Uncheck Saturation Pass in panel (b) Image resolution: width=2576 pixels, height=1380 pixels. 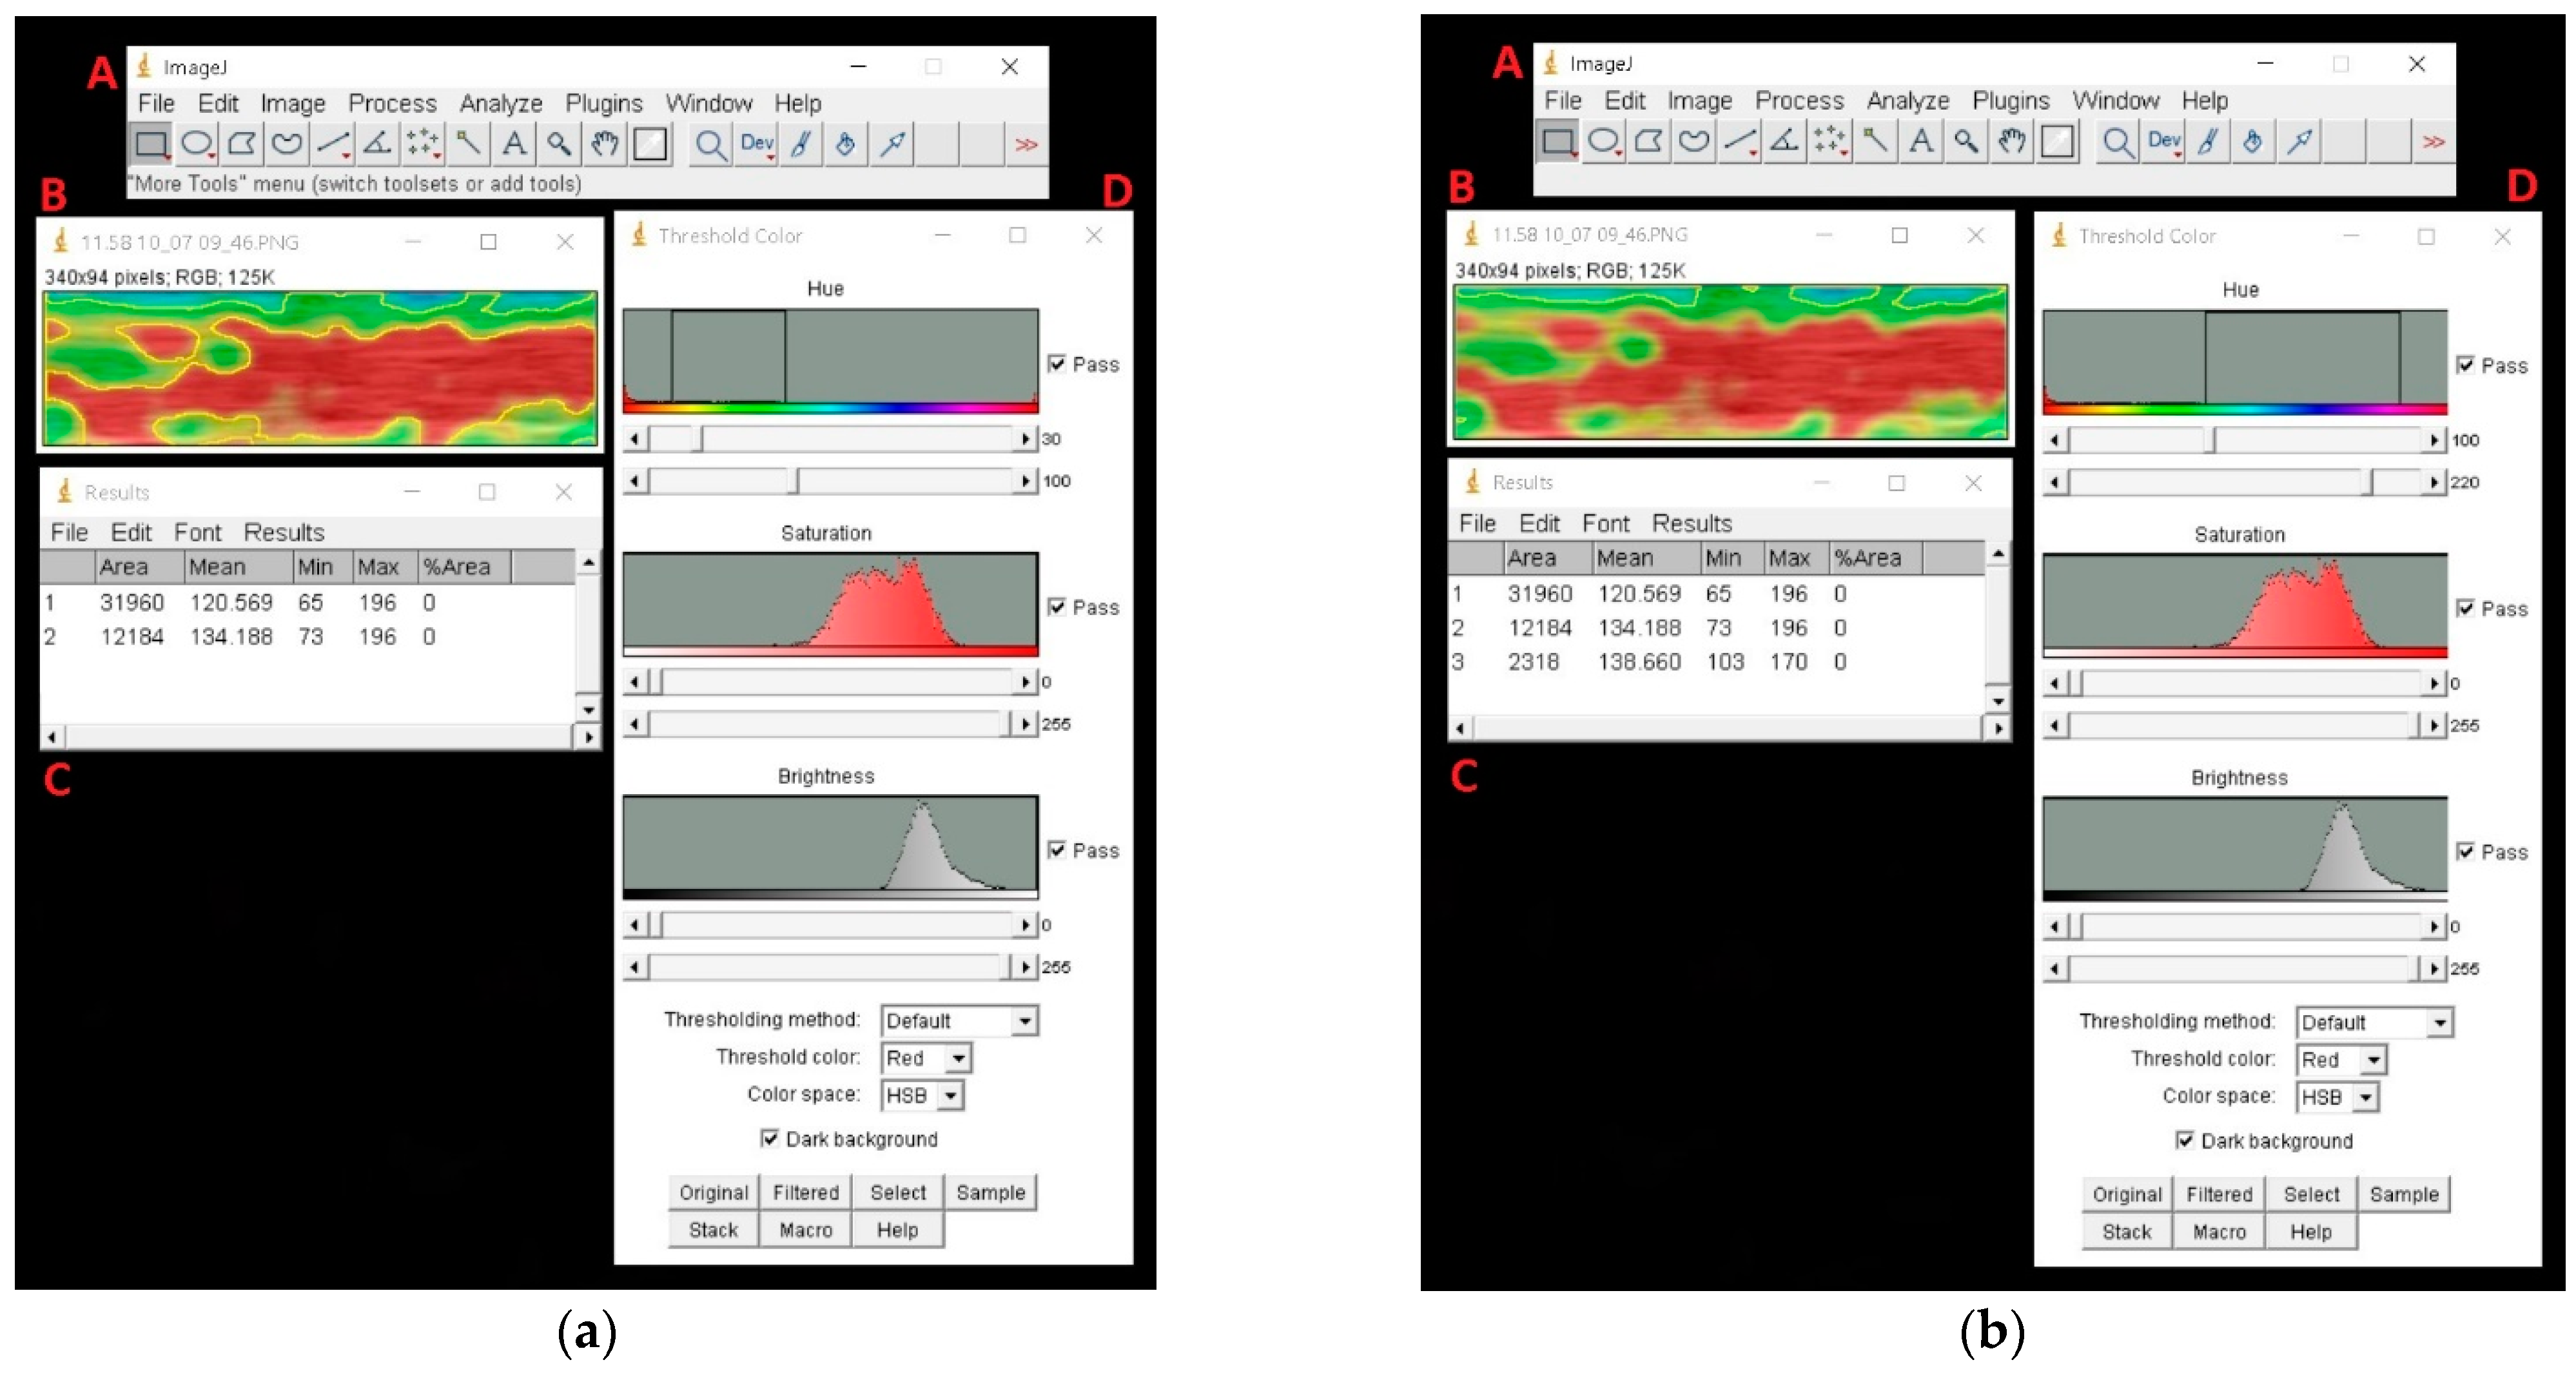pos(2466,608)
